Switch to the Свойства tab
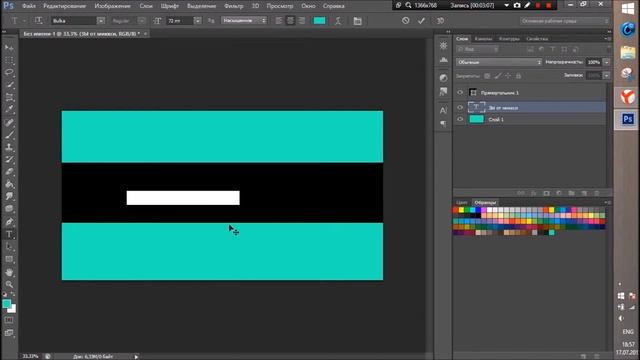The height and width of the screenshot is (360, 640). pos(537,39)
